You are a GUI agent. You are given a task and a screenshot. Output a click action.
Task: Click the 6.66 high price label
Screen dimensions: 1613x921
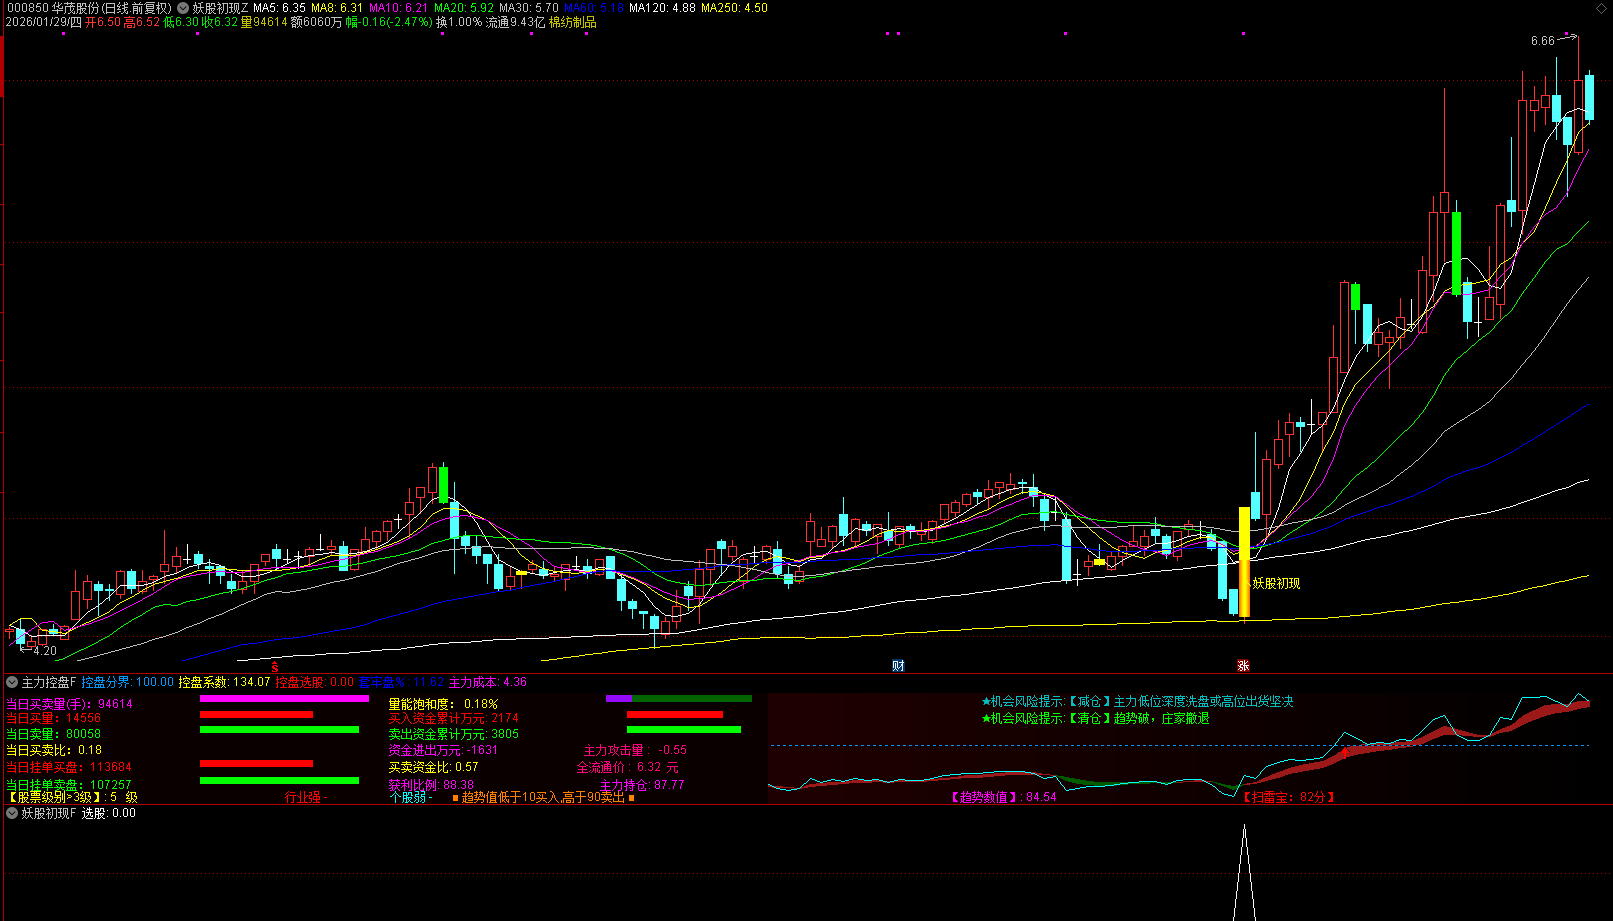pos(1542,41)
